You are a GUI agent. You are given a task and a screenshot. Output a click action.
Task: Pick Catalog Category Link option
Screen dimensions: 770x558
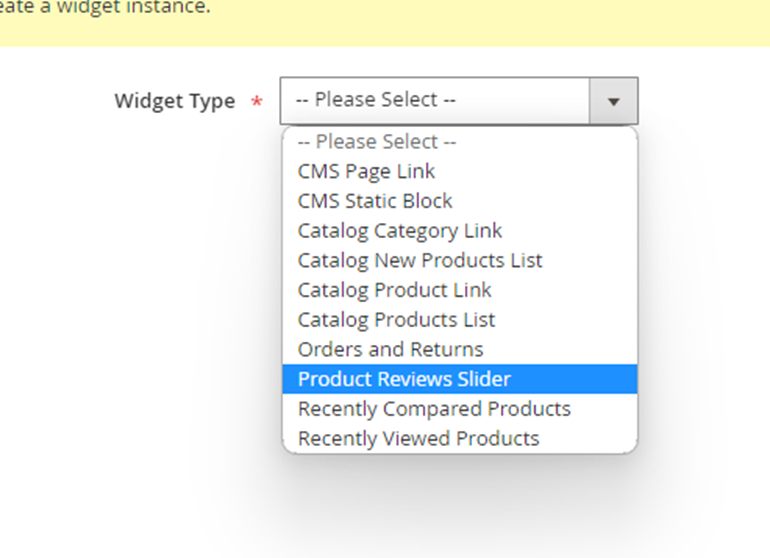point(400,231)
